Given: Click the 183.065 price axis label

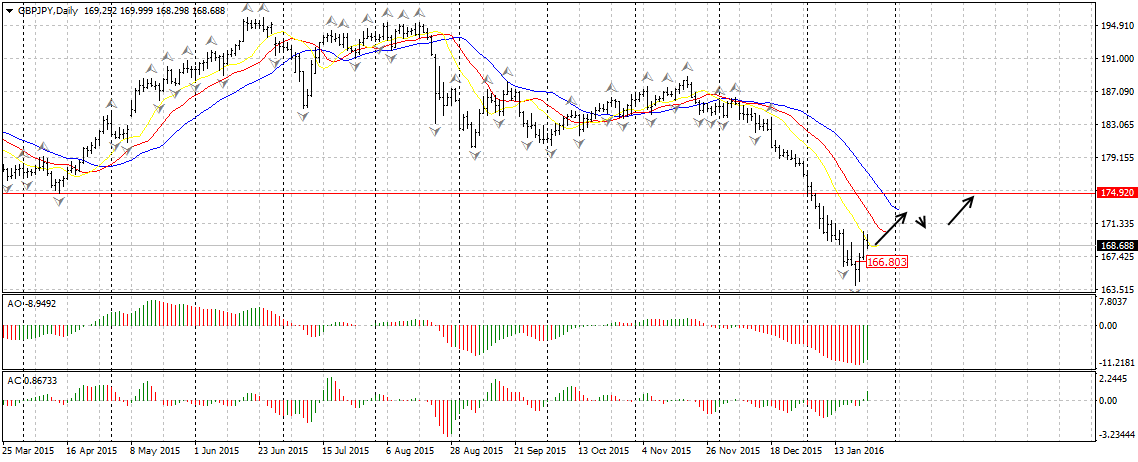Looking at the screenshot, I should (1116, 125).
